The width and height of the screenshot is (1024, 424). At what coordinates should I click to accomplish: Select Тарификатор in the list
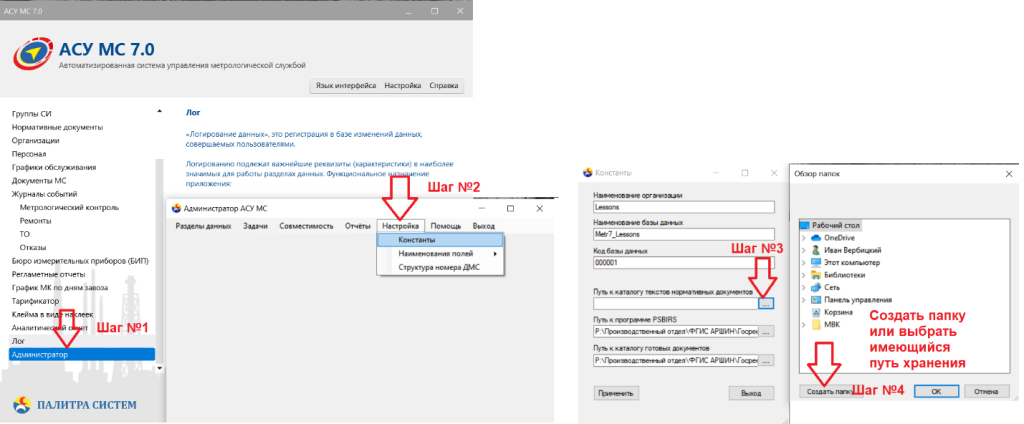pyautogui.click(x=35, y=301)
